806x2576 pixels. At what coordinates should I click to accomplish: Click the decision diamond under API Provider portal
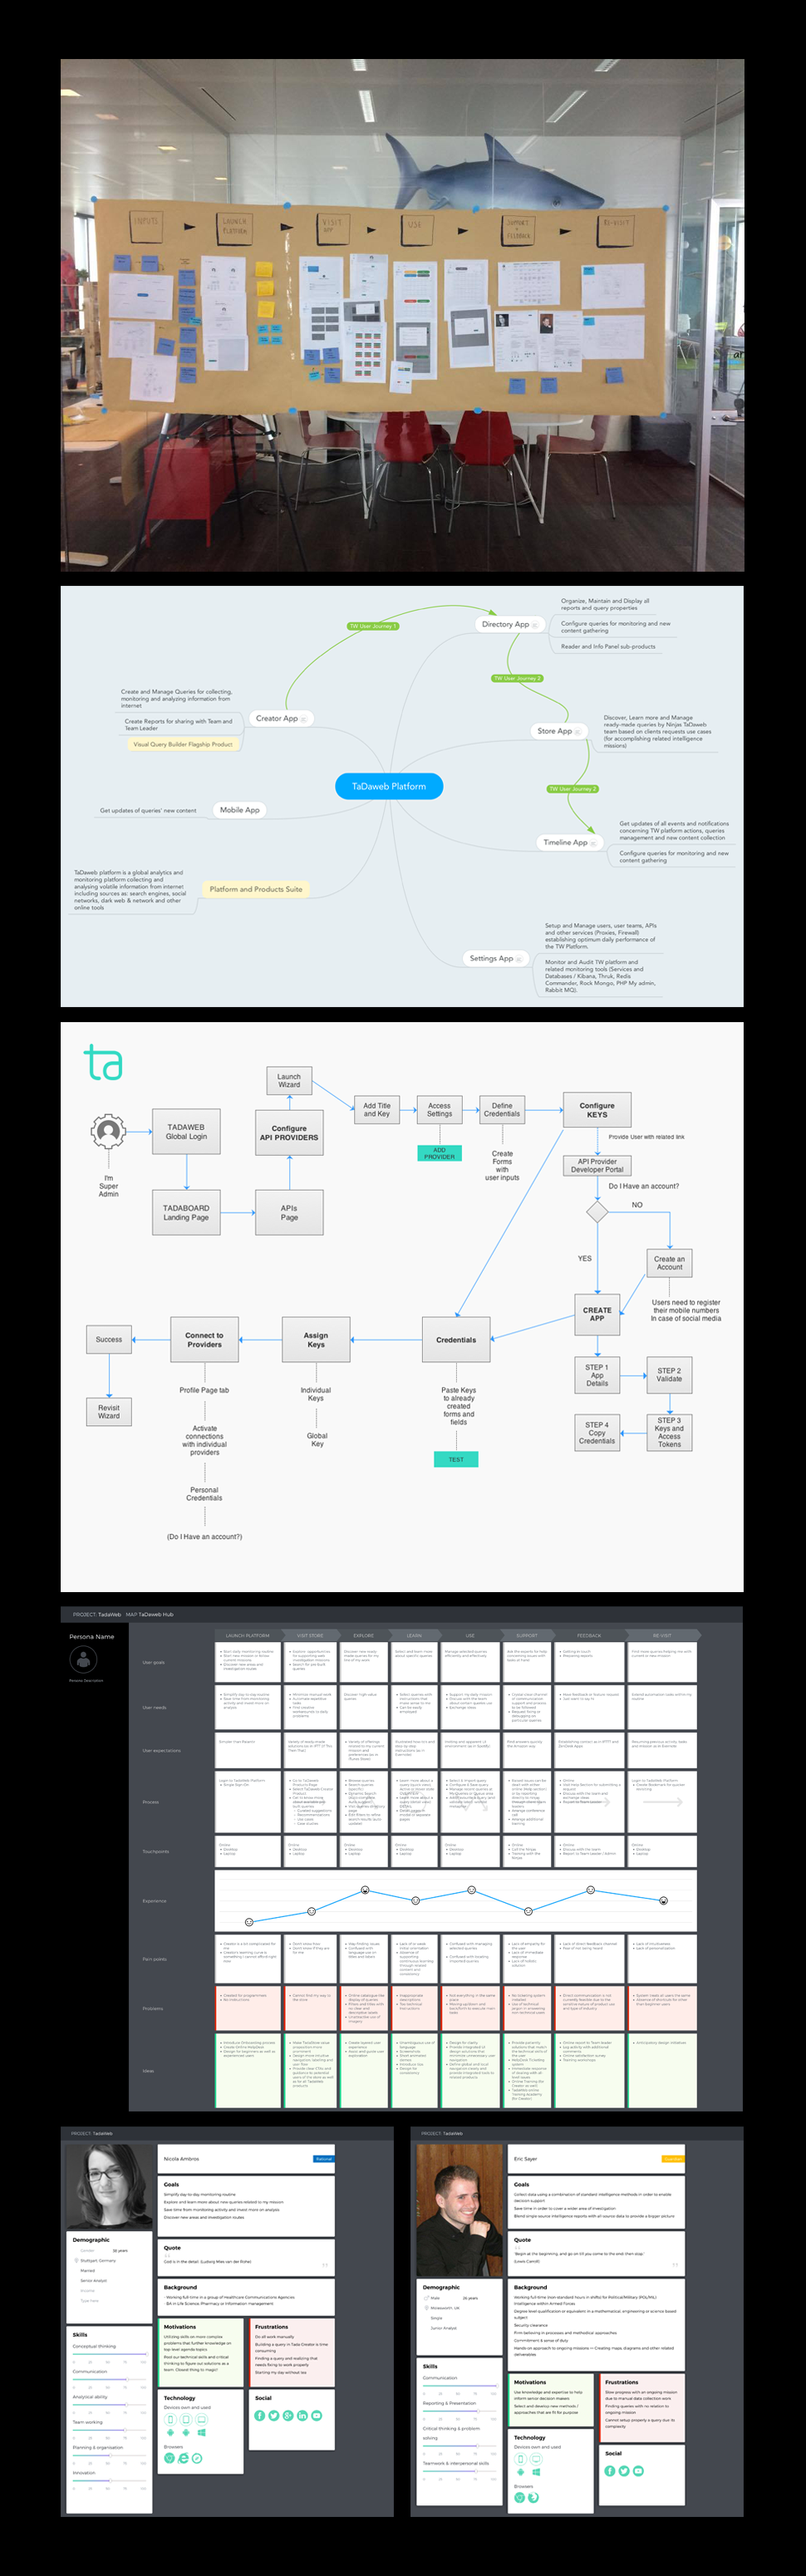pos(597,1212)
